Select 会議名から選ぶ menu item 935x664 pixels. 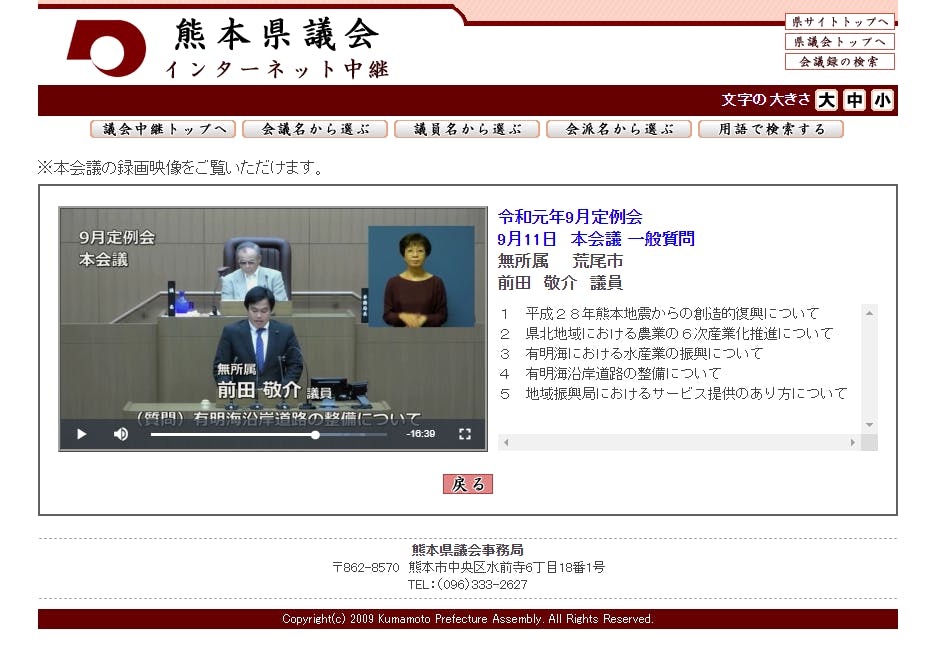click(x=315, y=129)
